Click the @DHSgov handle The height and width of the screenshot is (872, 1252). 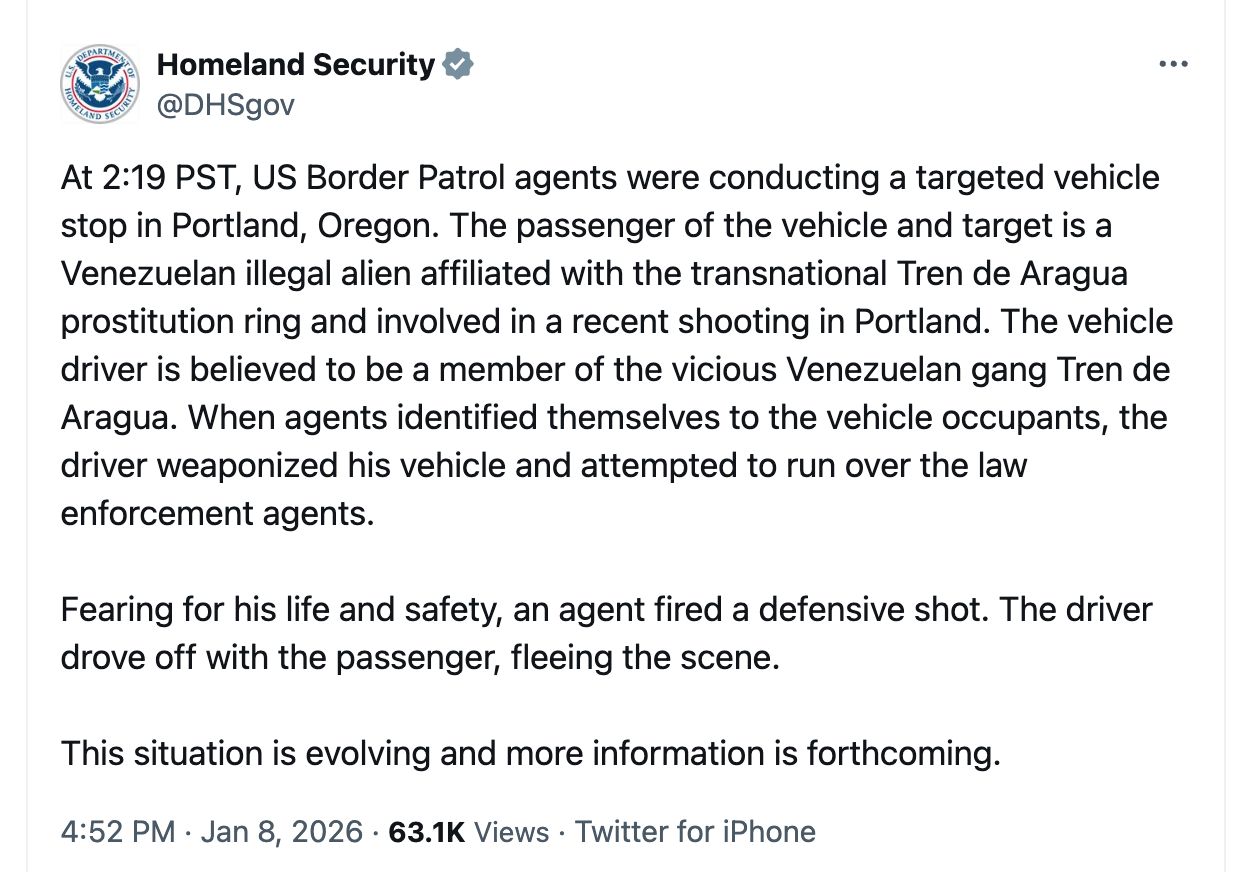(x=226, y=104)
